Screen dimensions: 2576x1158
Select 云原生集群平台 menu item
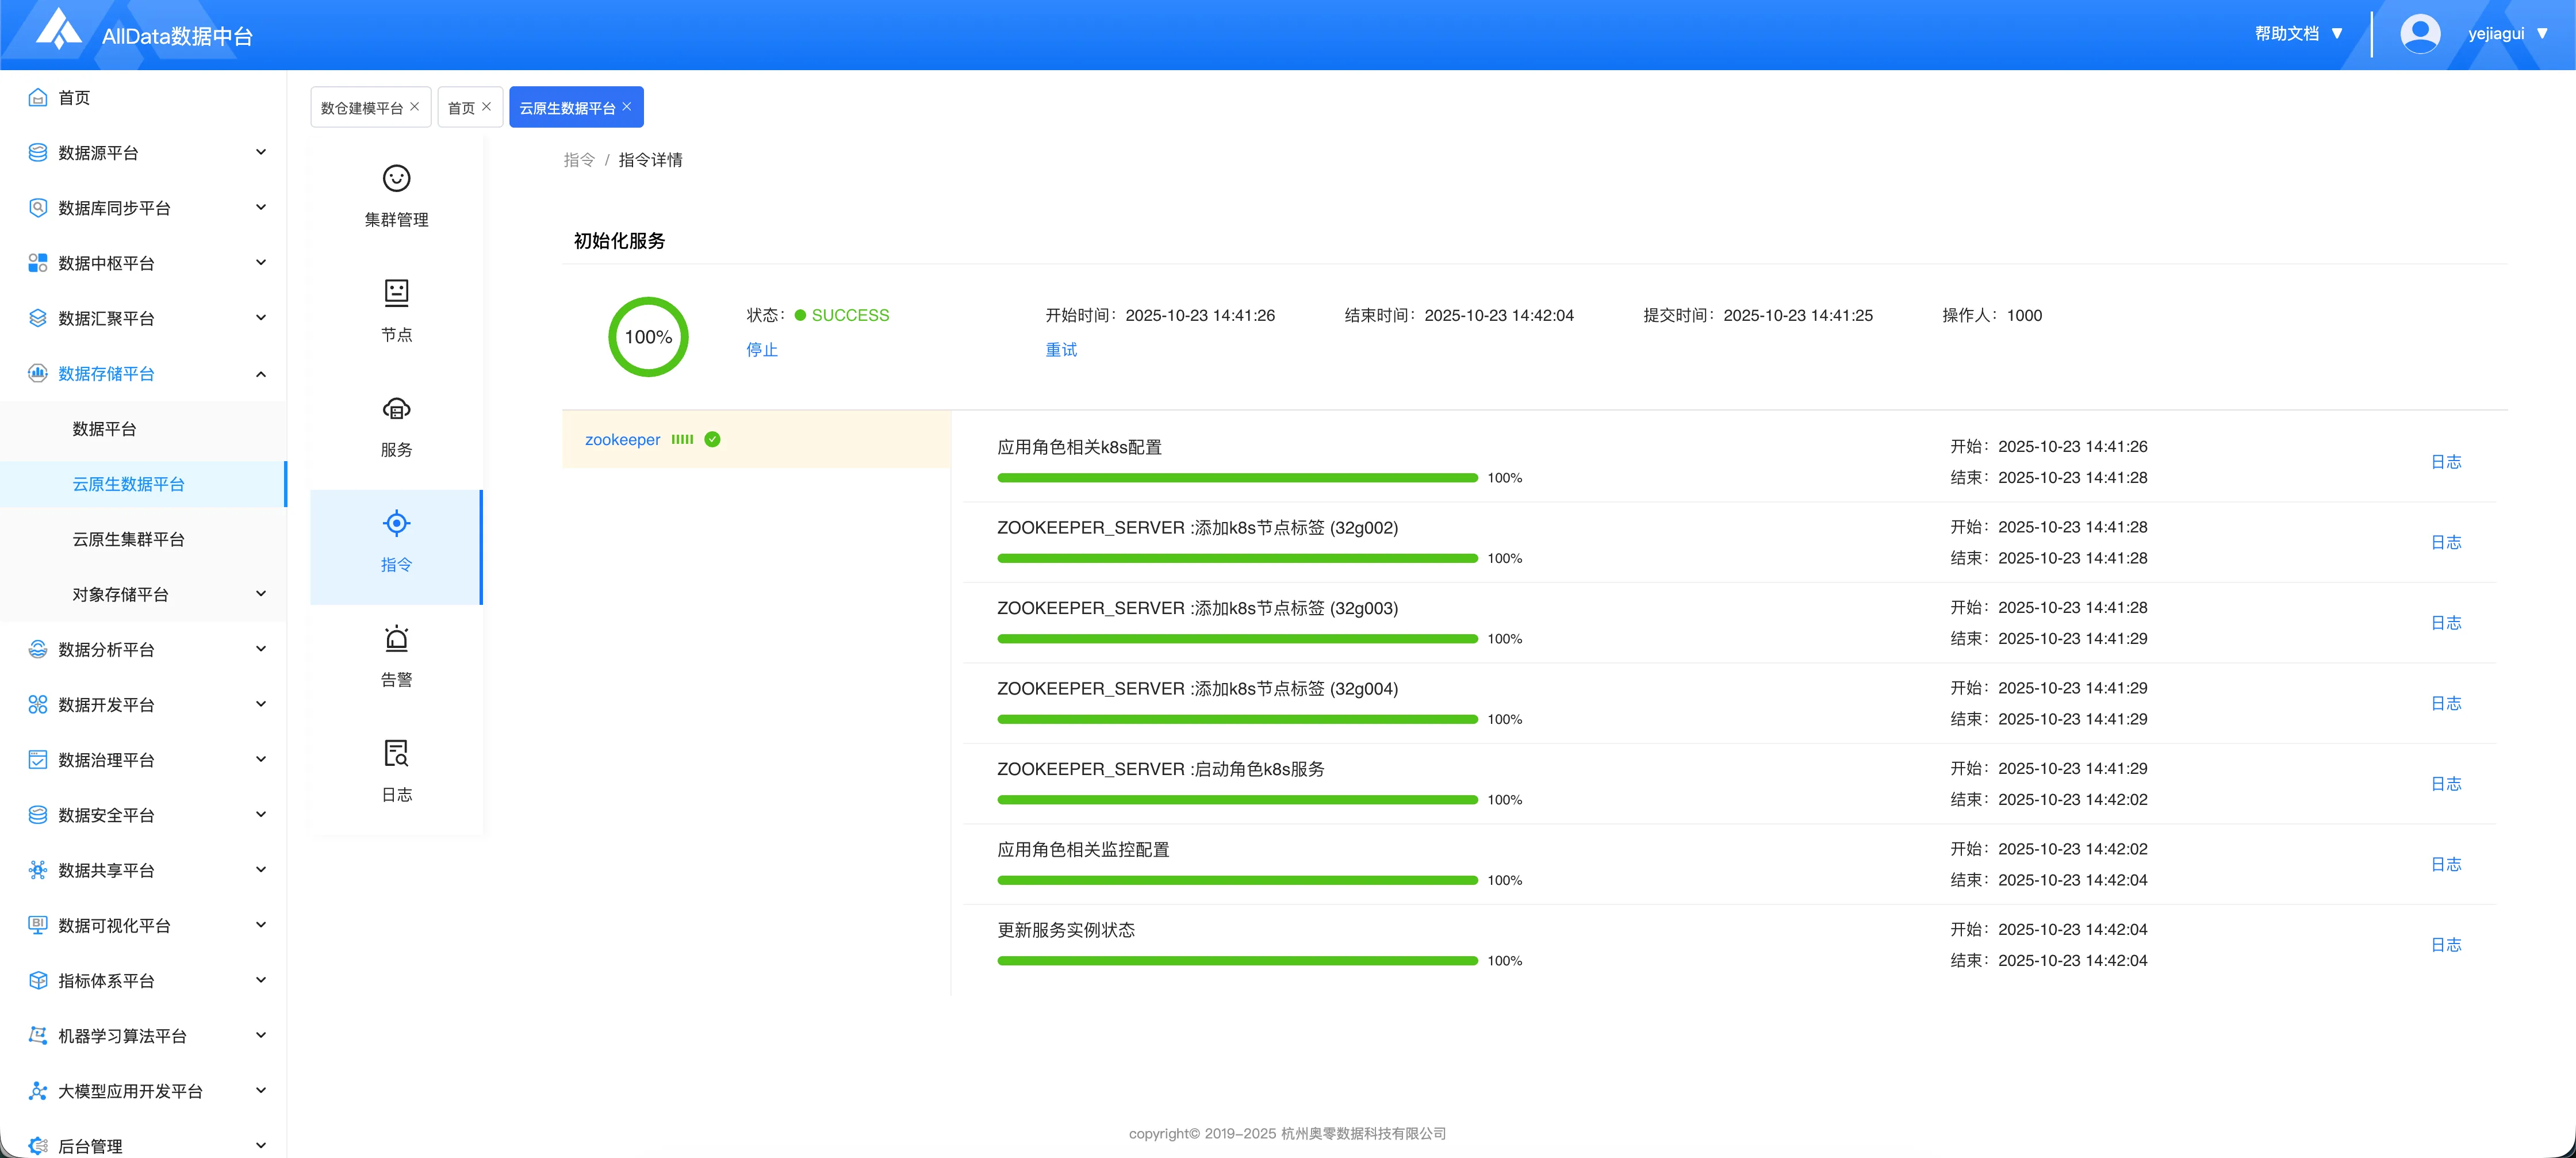(x=128, y=539)
